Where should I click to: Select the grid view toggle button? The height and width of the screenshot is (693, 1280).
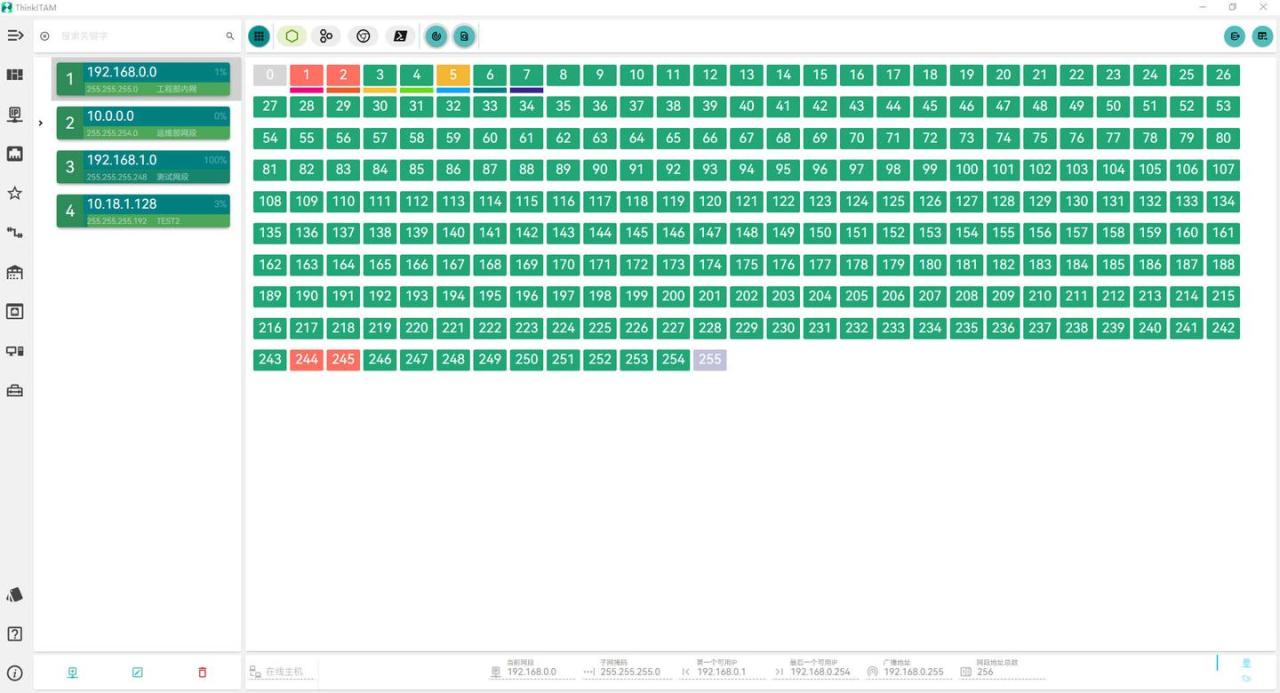click(259, 36)
